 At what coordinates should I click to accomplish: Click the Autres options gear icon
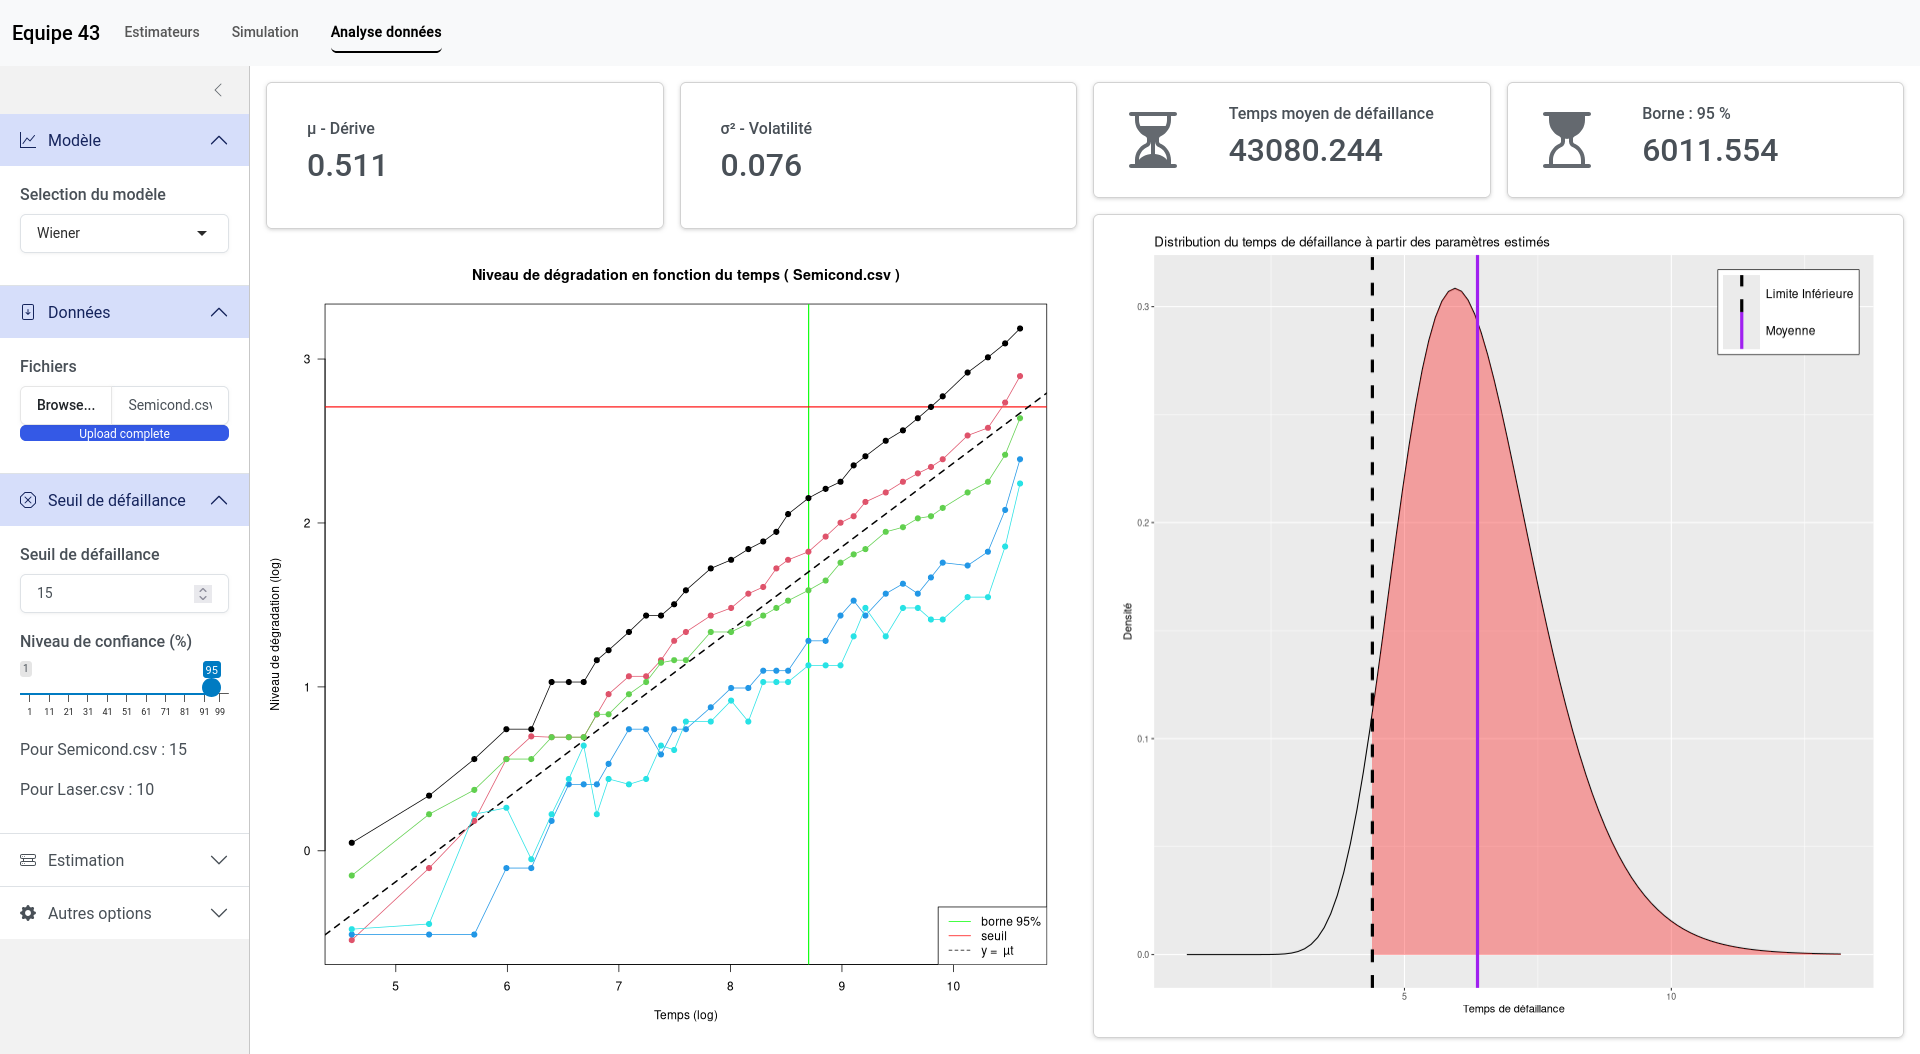coord(28,913)
